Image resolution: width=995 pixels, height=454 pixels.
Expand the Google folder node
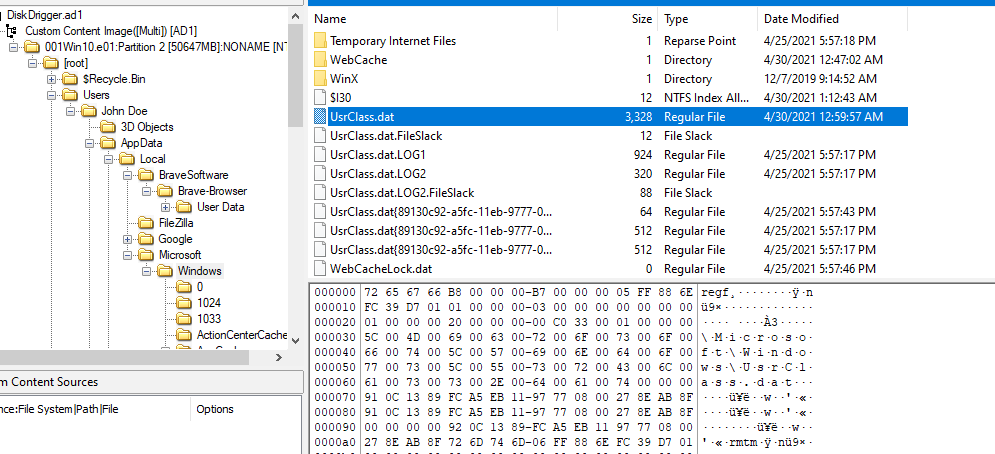pos(127,239)
